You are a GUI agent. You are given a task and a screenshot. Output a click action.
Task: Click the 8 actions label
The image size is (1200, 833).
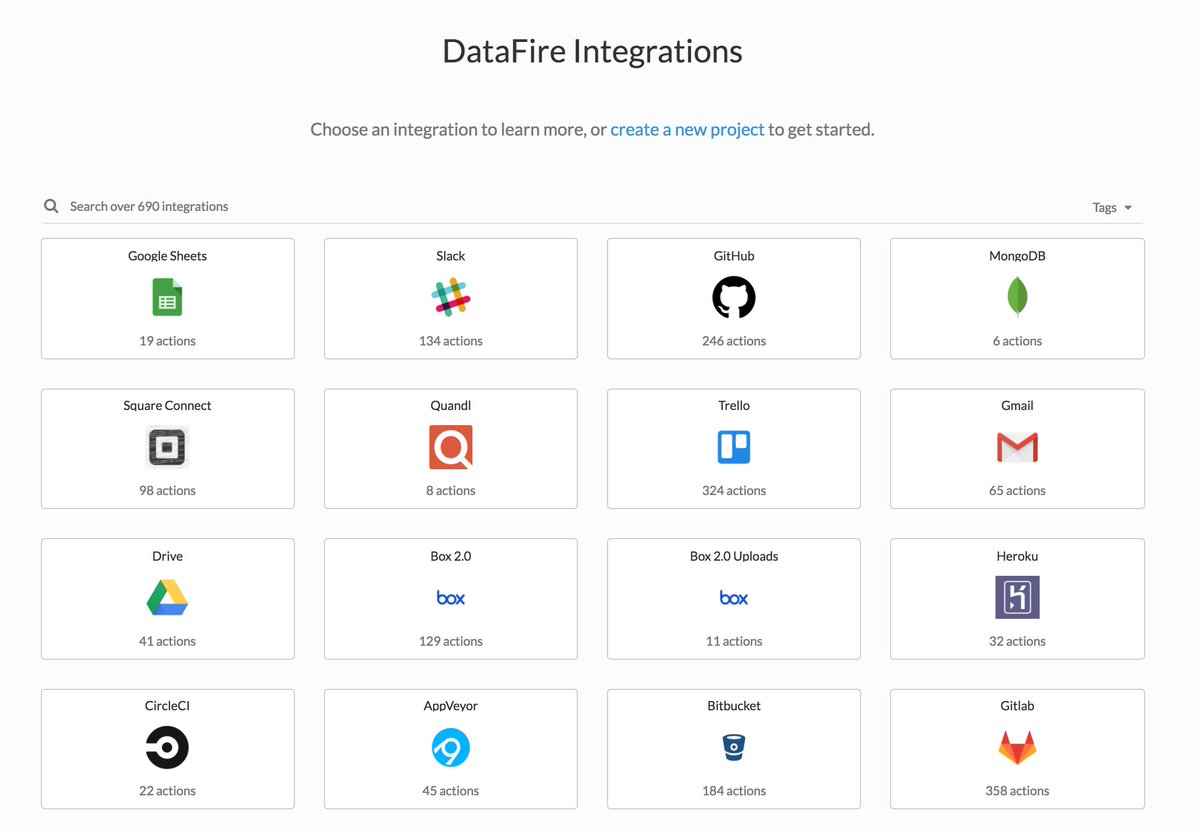pos(451,491)
